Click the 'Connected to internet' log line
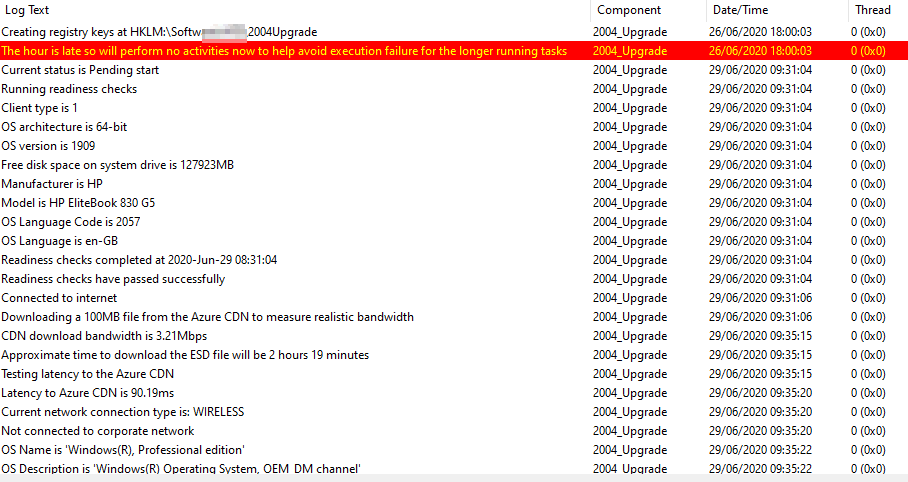908x482 pixels. point(59,298)
